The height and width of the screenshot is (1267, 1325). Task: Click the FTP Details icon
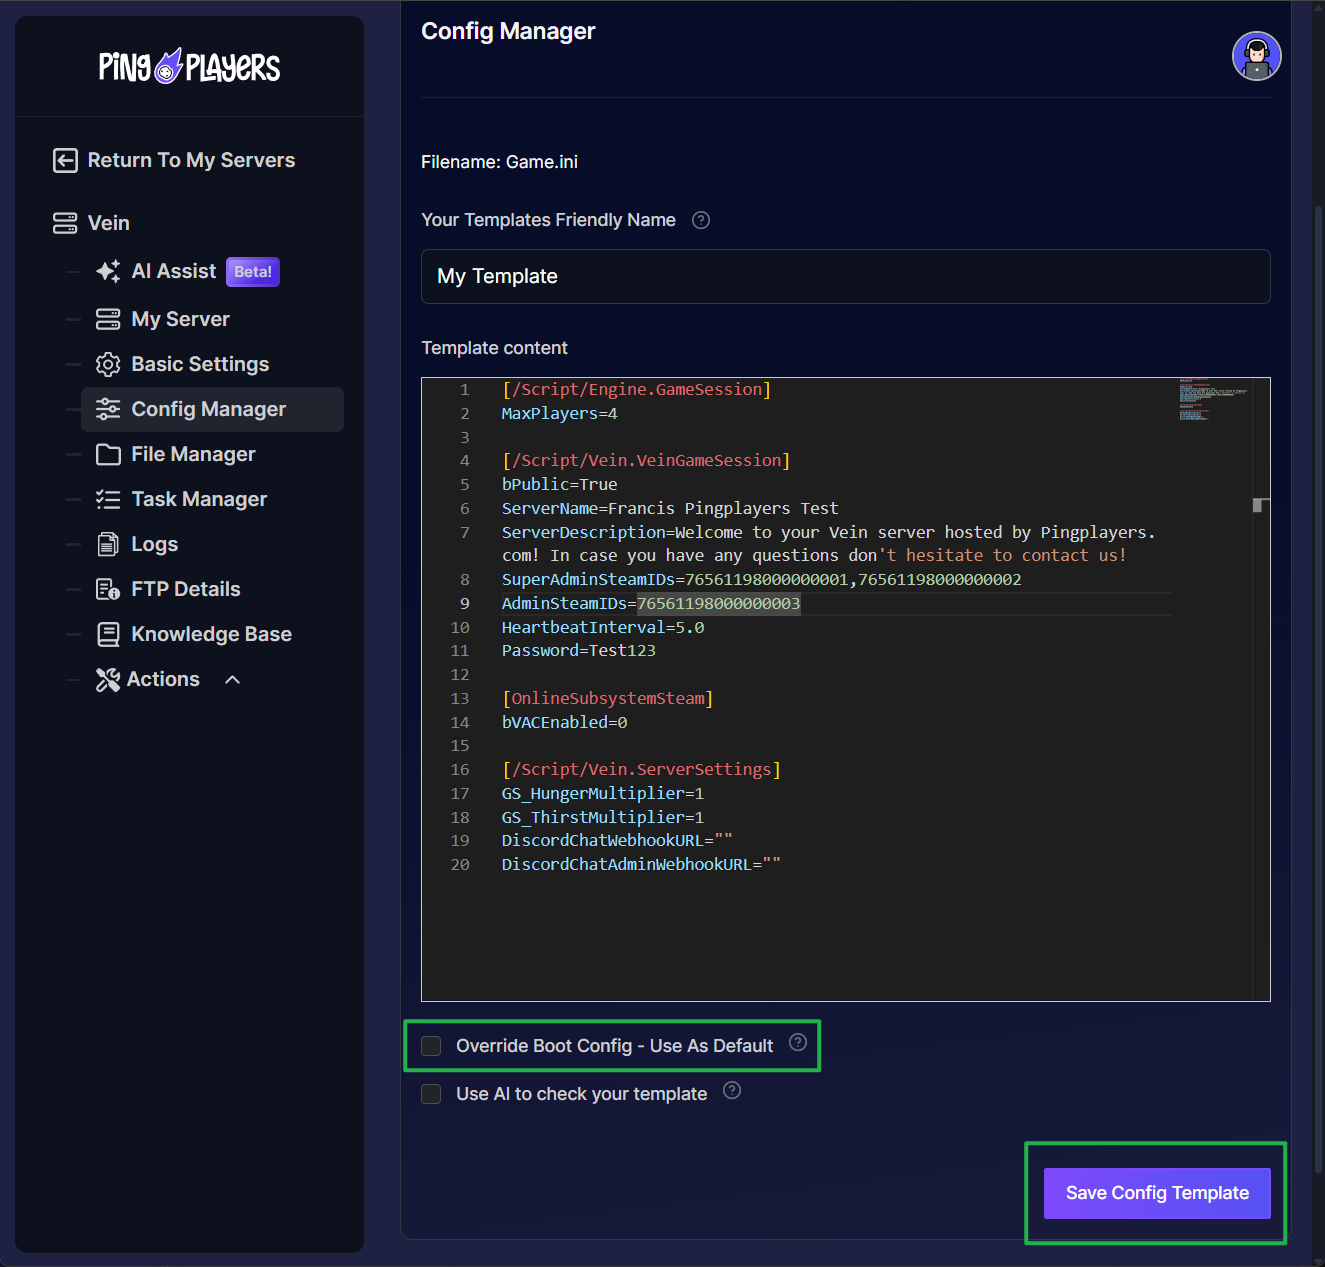tap(108, 590)
